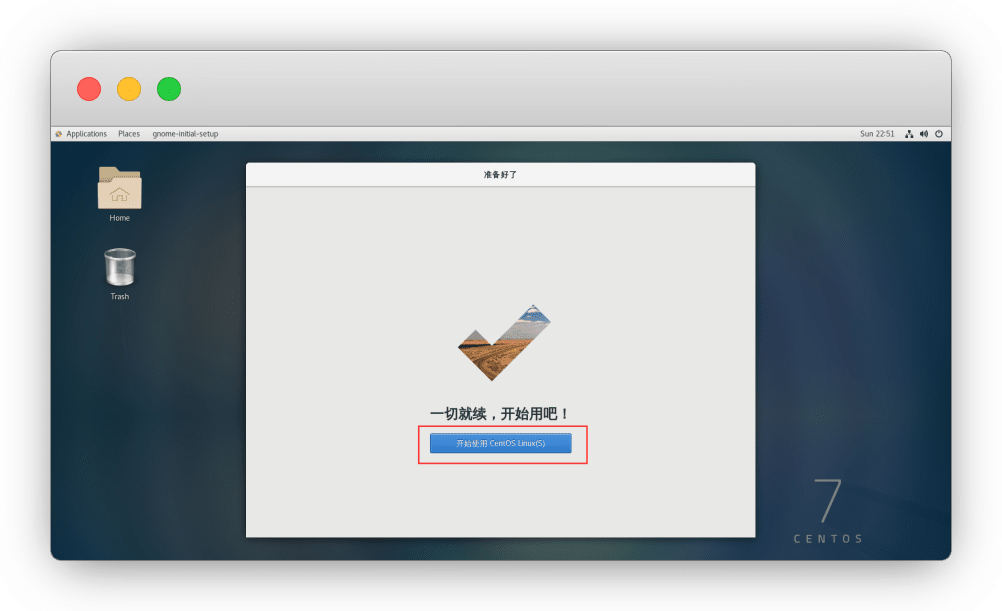1002x611 pixels.
Task: Open the Applications menu
Action: (x=86, y=134)
